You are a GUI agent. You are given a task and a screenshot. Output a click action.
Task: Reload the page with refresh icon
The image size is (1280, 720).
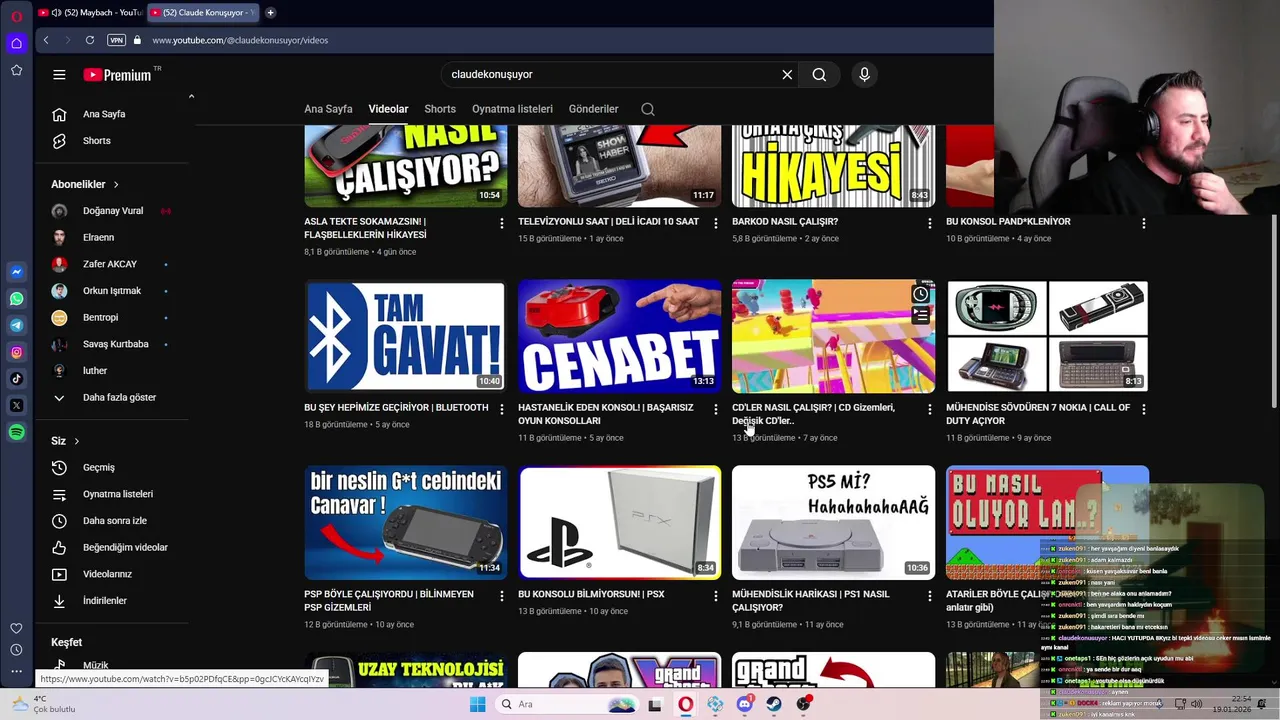pos(89,40)
